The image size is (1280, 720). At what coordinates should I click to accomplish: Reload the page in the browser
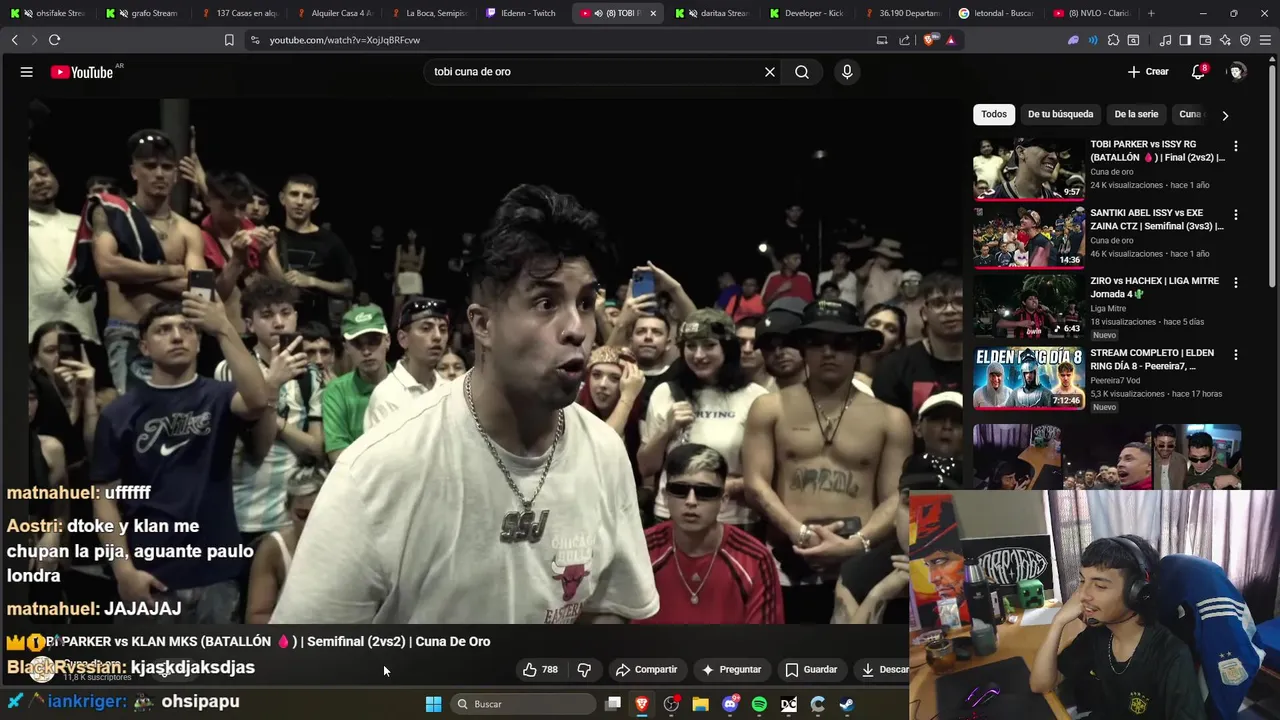tap(54, 40)
